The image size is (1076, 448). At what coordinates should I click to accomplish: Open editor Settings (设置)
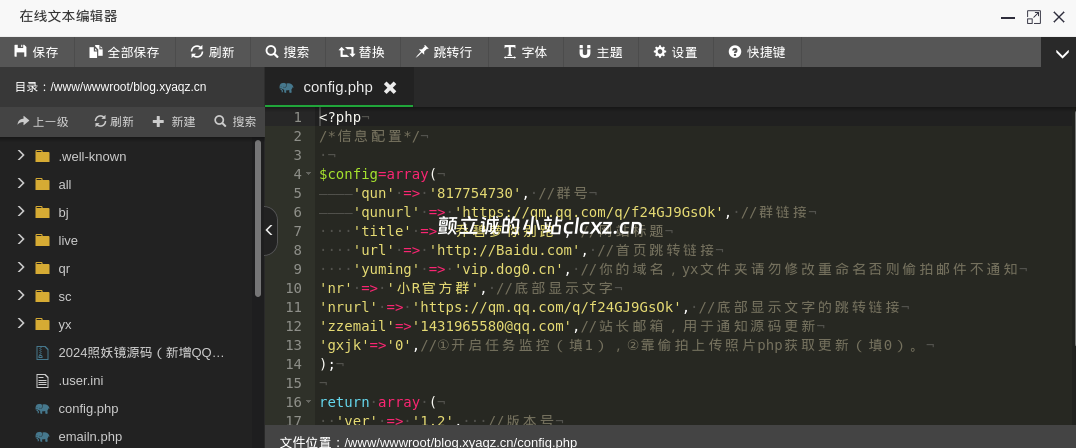pyautogui.click(x=675, y=52)
